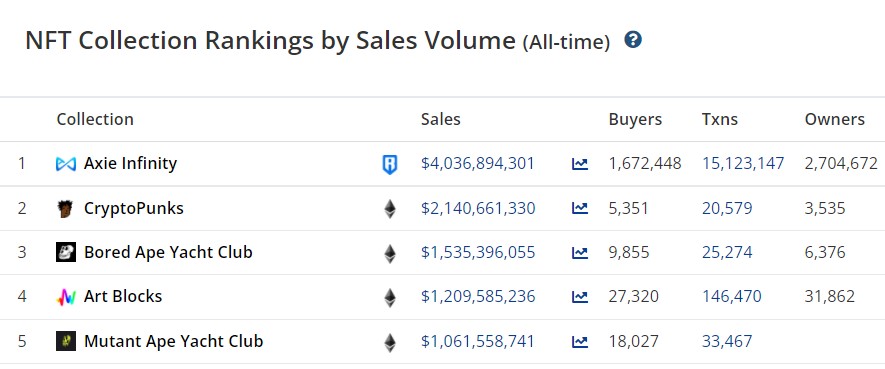
Task: Click the help question mark icon
Action: (x=633, y=40)
